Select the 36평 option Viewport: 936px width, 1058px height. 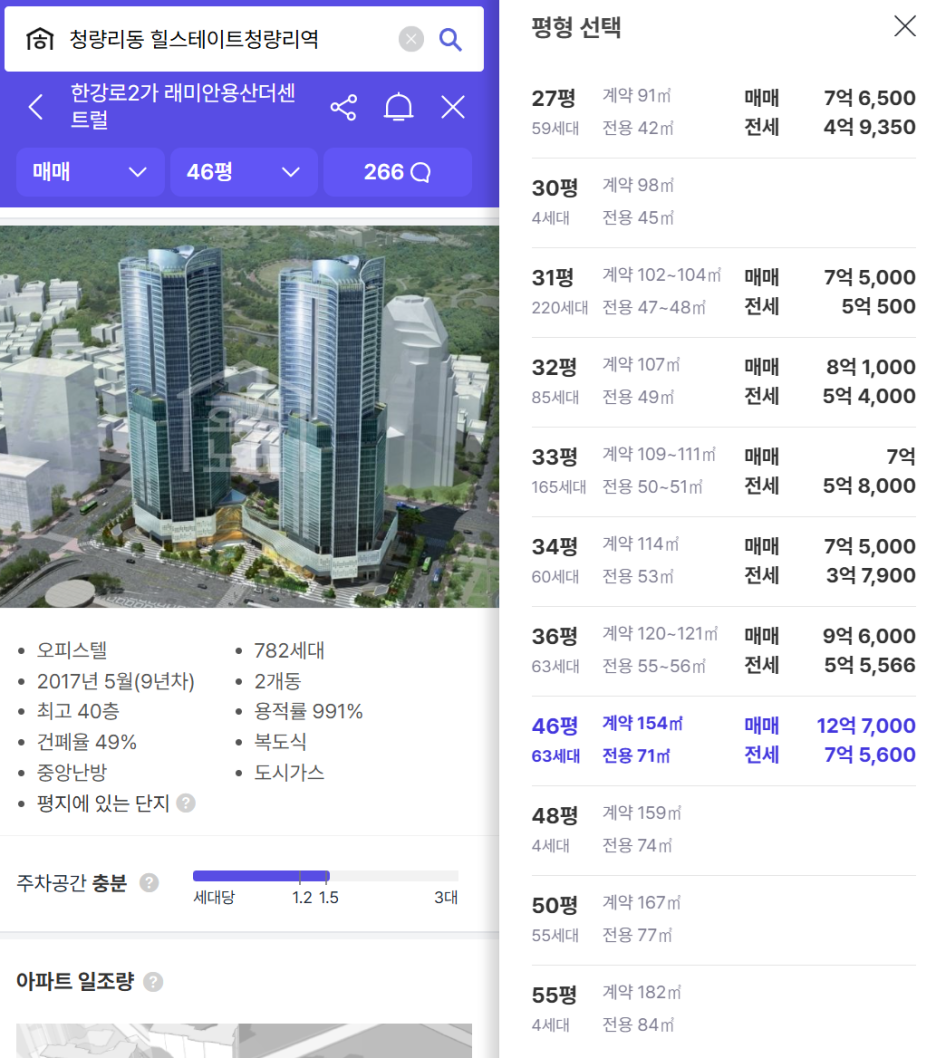pyautogui.click(x=723, y=651)
